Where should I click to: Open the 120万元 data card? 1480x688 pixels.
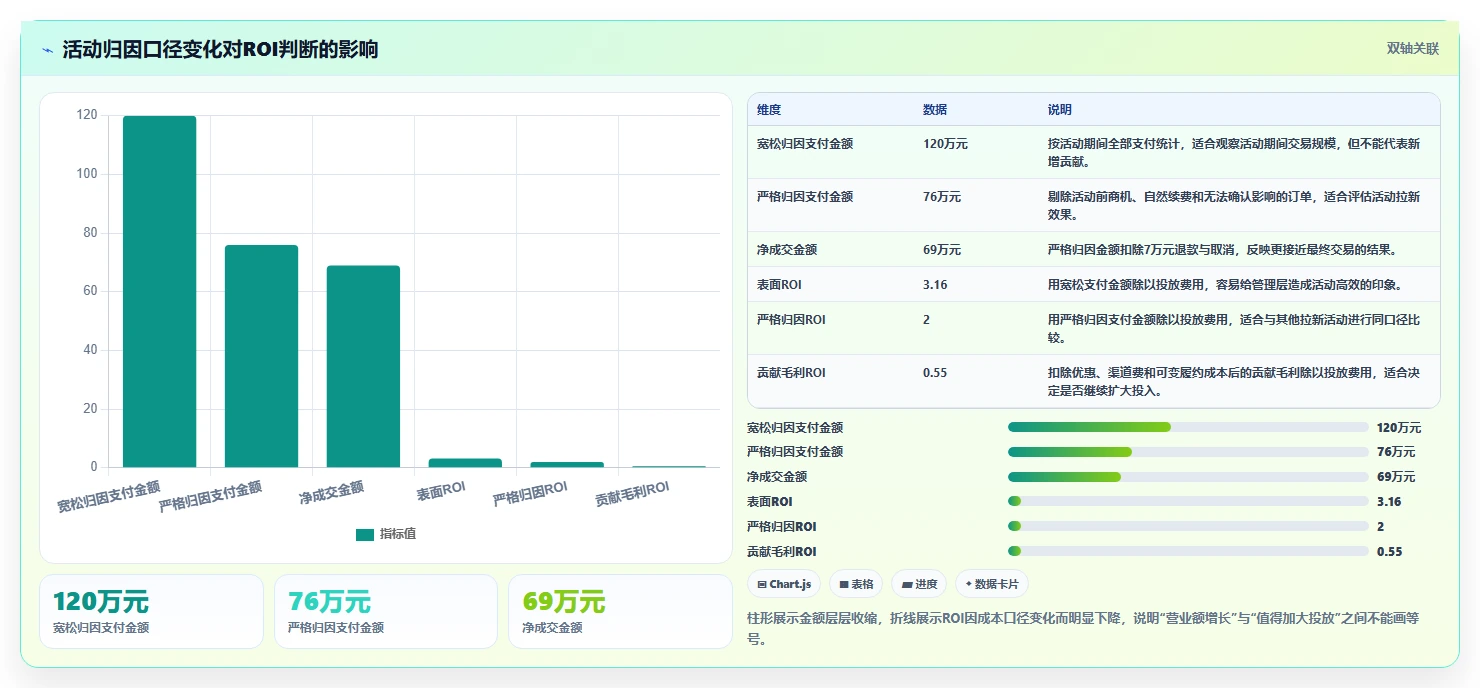point(151,611)
